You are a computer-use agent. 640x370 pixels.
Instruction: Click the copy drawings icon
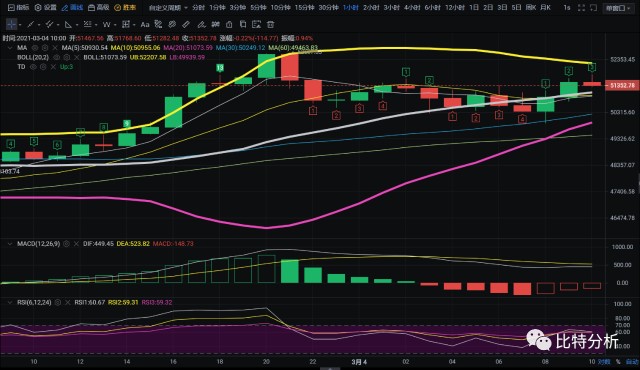pyautogui.click(x=243, y=24)
